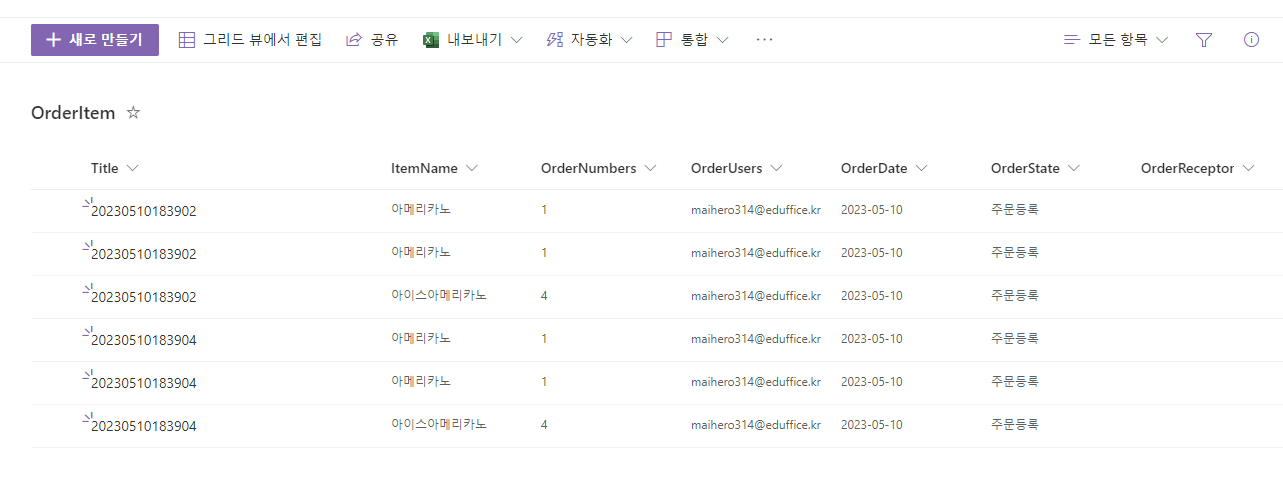Click the first row's maihero314@eduffice.kr
Image resolution: width=1283 pixels, height=481 pixels.
click(x=756, y=210)
